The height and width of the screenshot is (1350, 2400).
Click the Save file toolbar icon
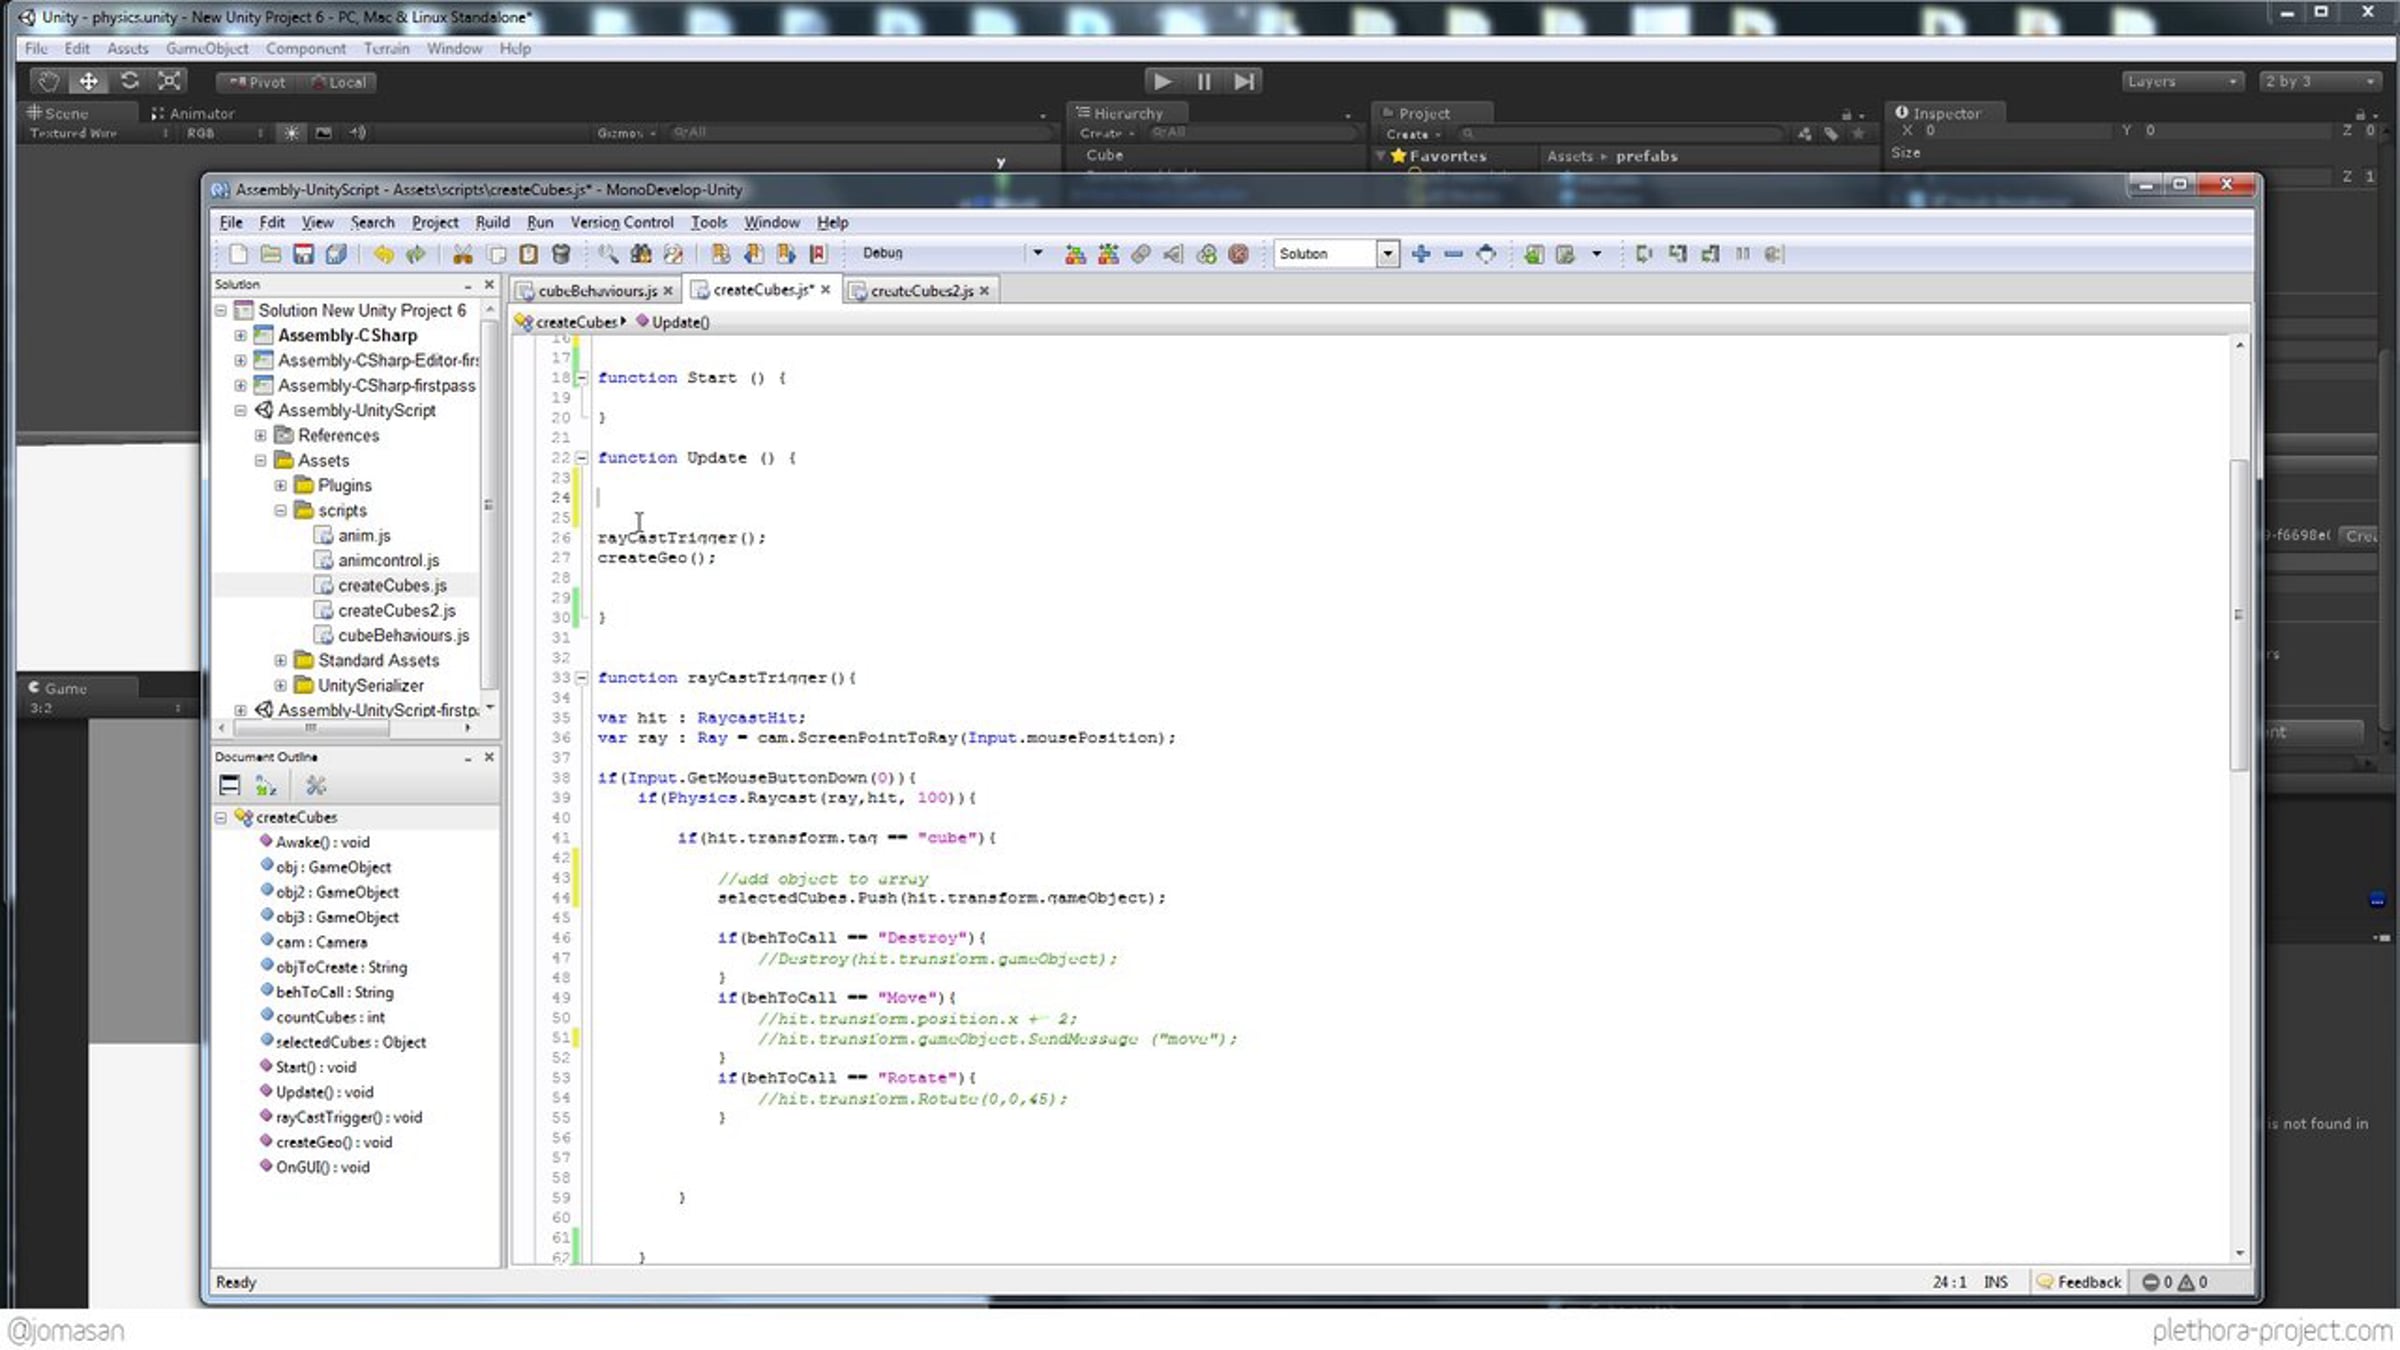[x=303, y=254]
